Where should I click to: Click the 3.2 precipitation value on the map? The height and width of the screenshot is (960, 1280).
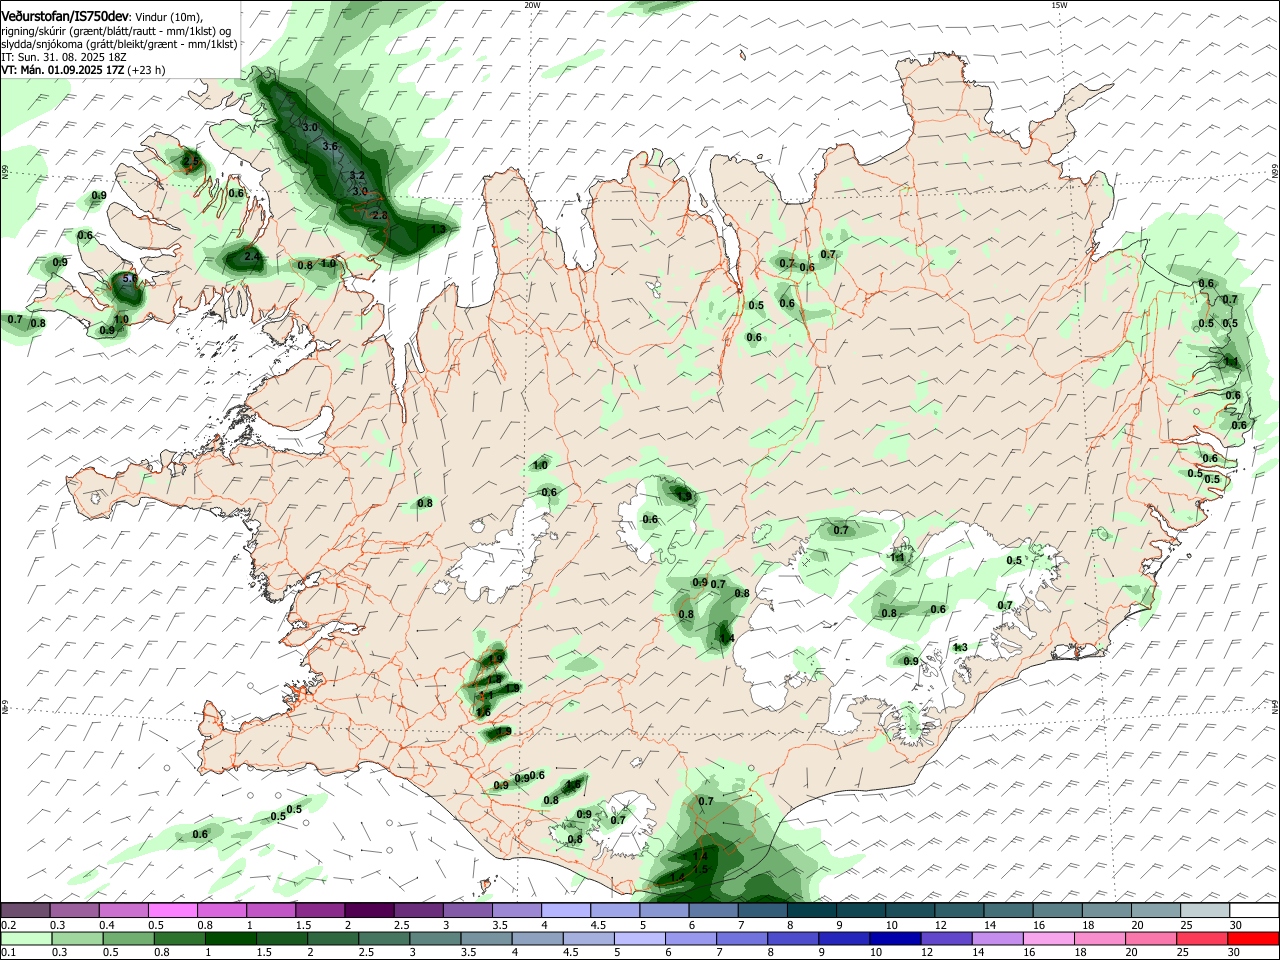(x=356, y=176)
